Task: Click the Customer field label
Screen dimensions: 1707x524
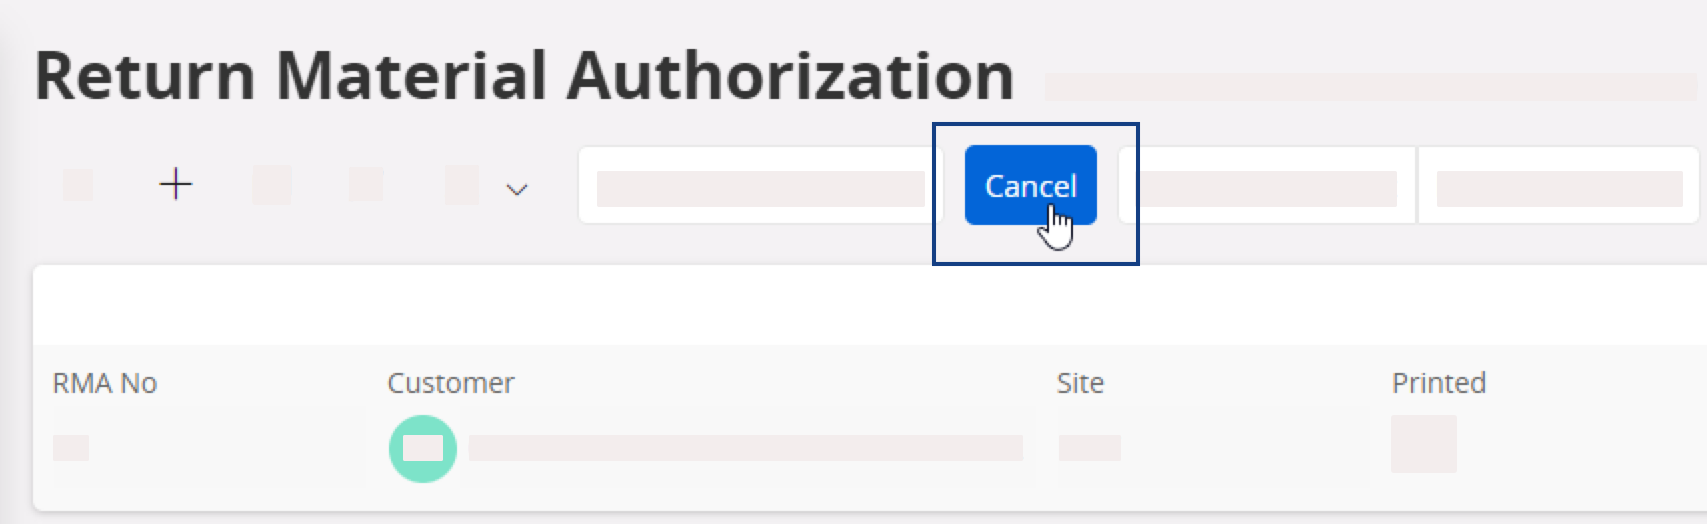Action: click(450, 383)
